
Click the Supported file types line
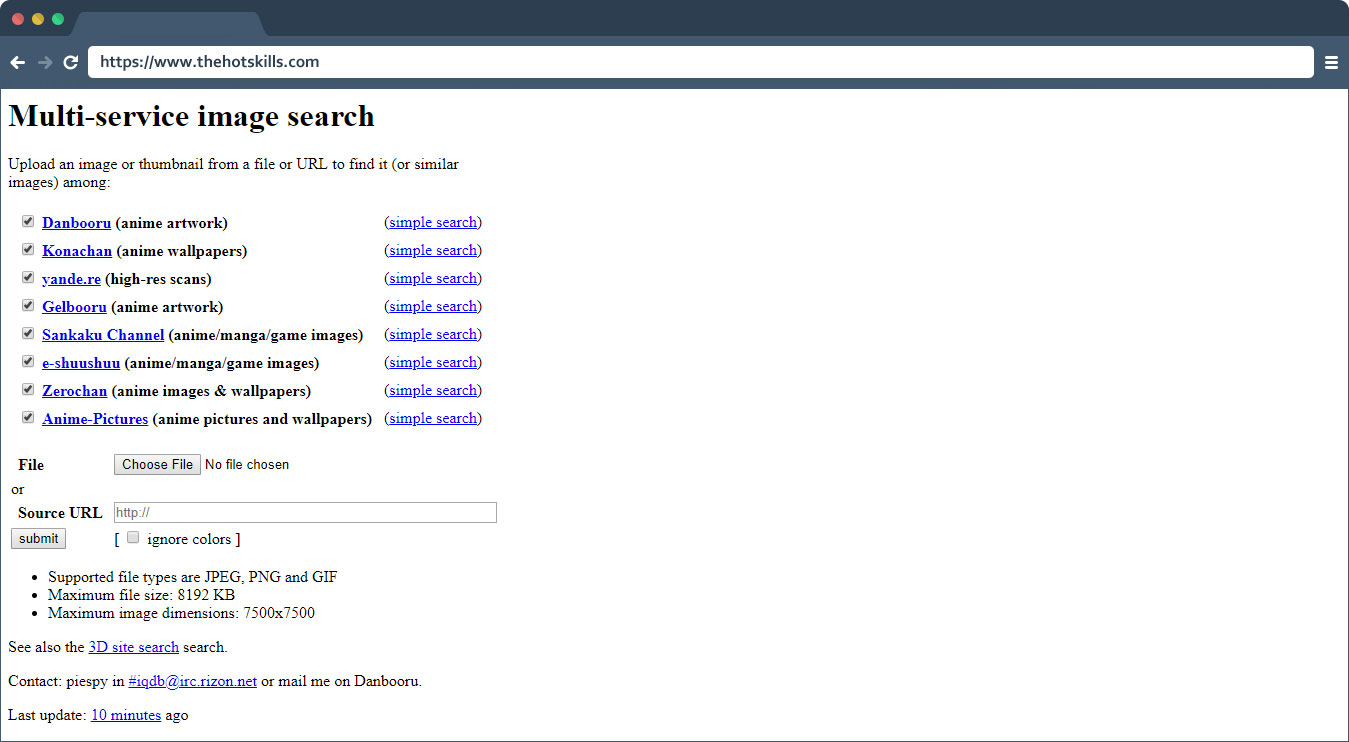[193, 577]
